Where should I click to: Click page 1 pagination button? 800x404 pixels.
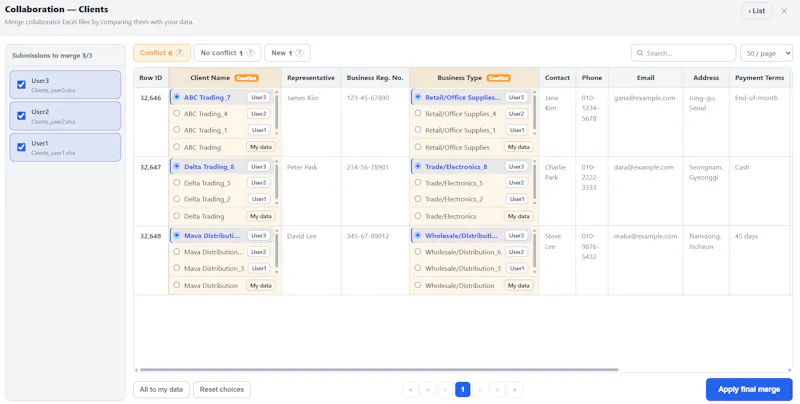pyautogui.click(x=463, y=390)
